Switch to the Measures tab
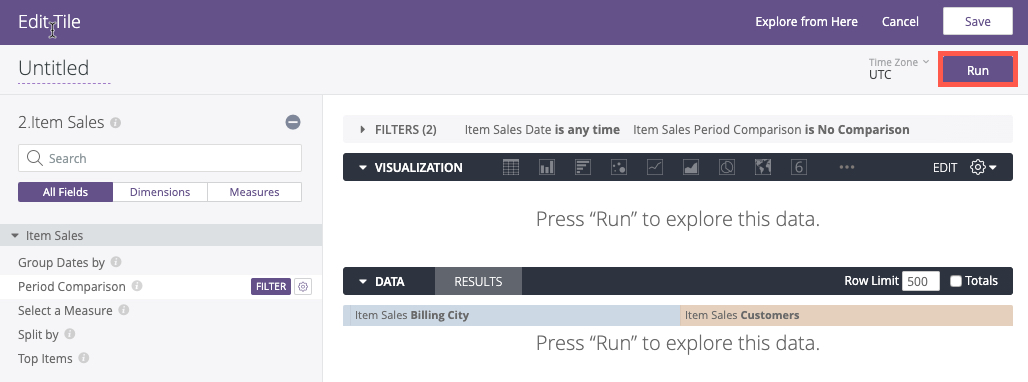The height and width of the screenshot is (382, 1028). click(x=254, y=192)
